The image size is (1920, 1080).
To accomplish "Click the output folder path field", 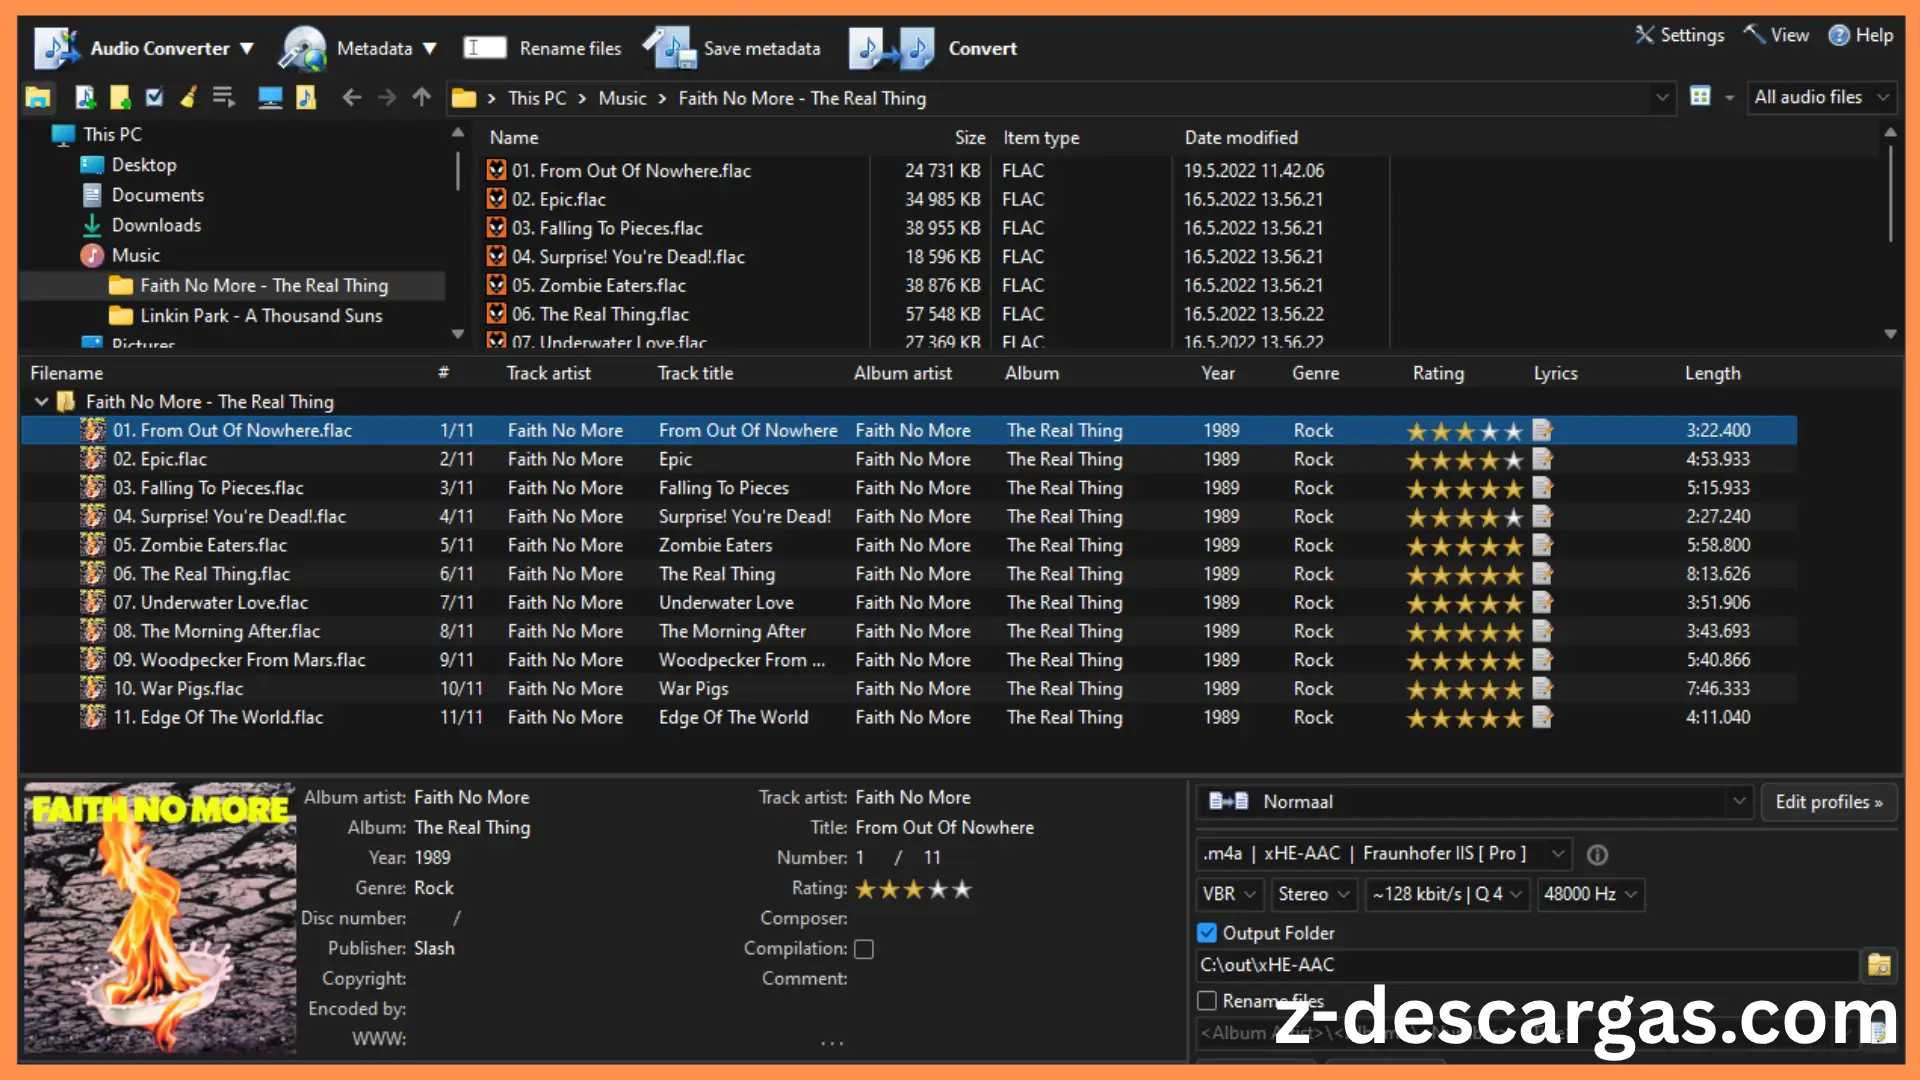I will tap(1526, 965).
